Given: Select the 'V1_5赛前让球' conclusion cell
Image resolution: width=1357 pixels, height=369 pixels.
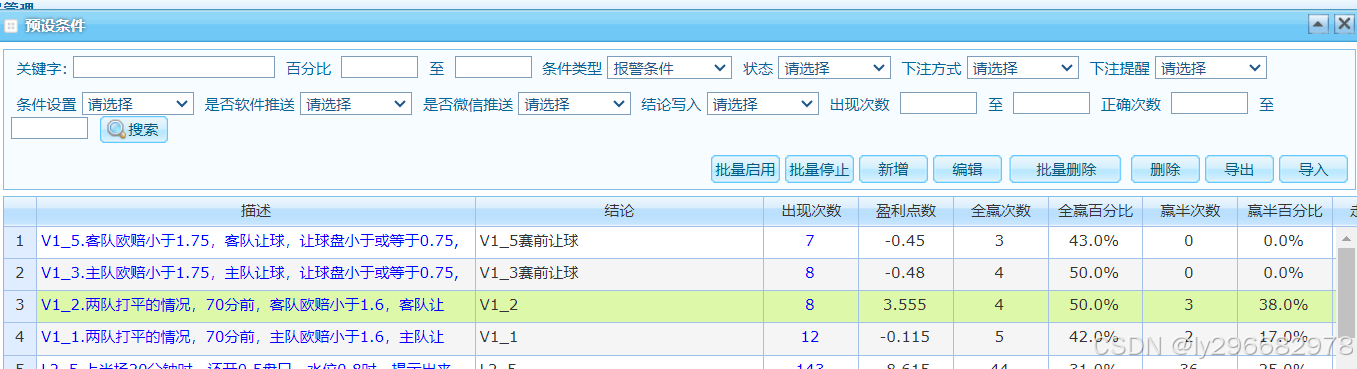Looking at the screenshot, I should 619,241.
